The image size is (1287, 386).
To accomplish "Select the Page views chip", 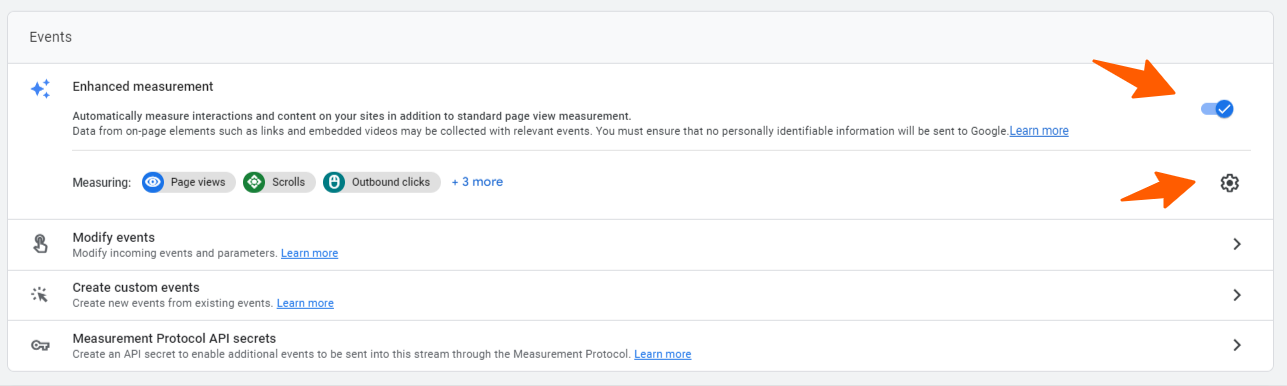I will (189, 182).
